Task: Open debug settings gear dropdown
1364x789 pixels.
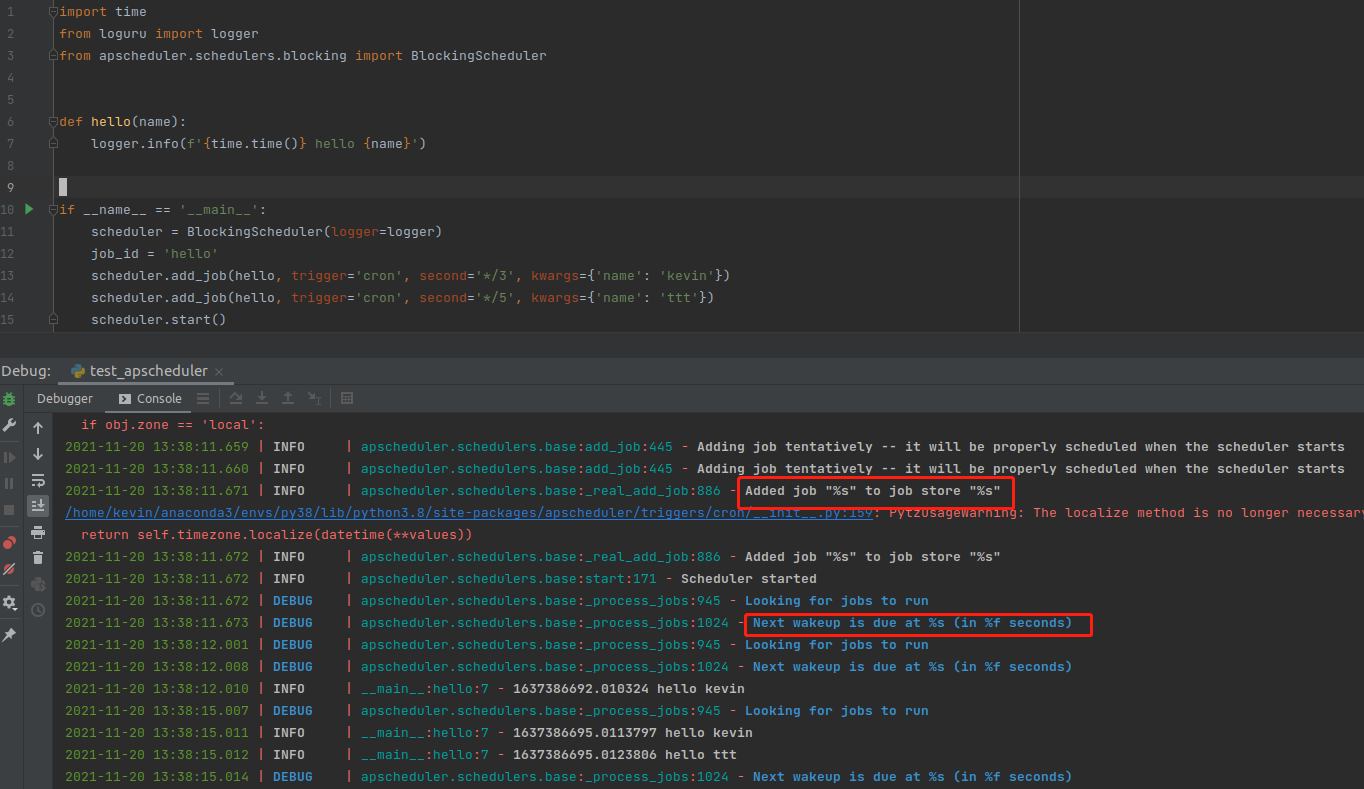Action: pos(9,602)
